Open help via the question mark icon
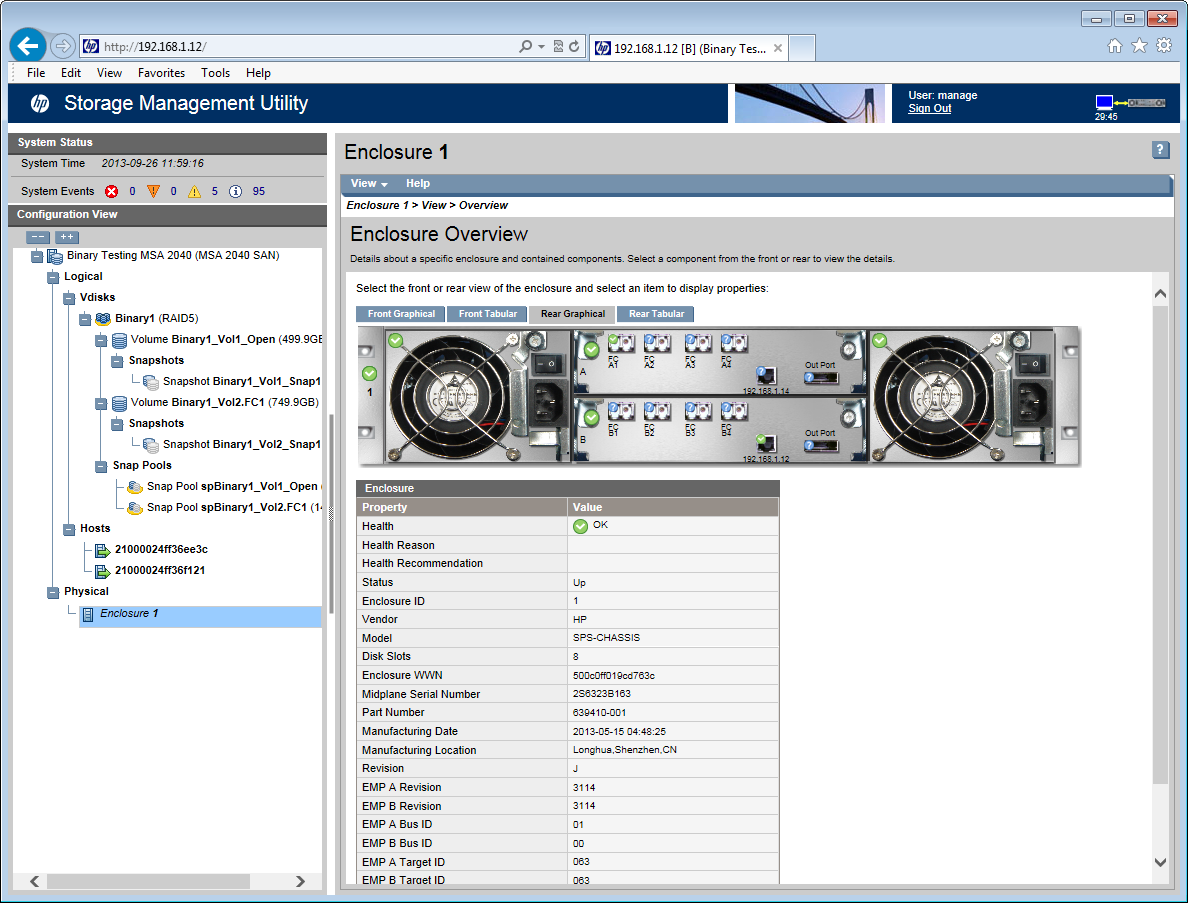Image resolution: width=1188 pixels, height=903 pixels. [1160, 149]
